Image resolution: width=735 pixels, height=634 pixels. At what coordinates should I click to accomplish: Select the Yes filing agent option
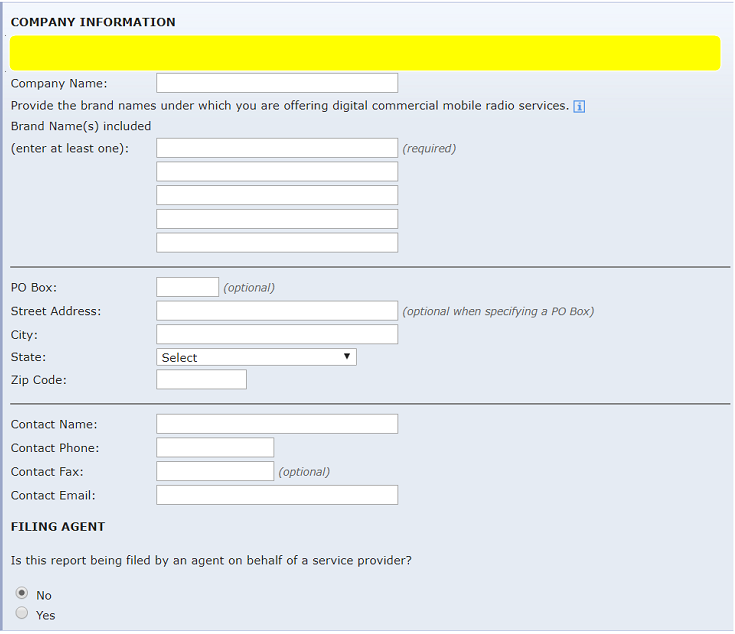point(23,614)
